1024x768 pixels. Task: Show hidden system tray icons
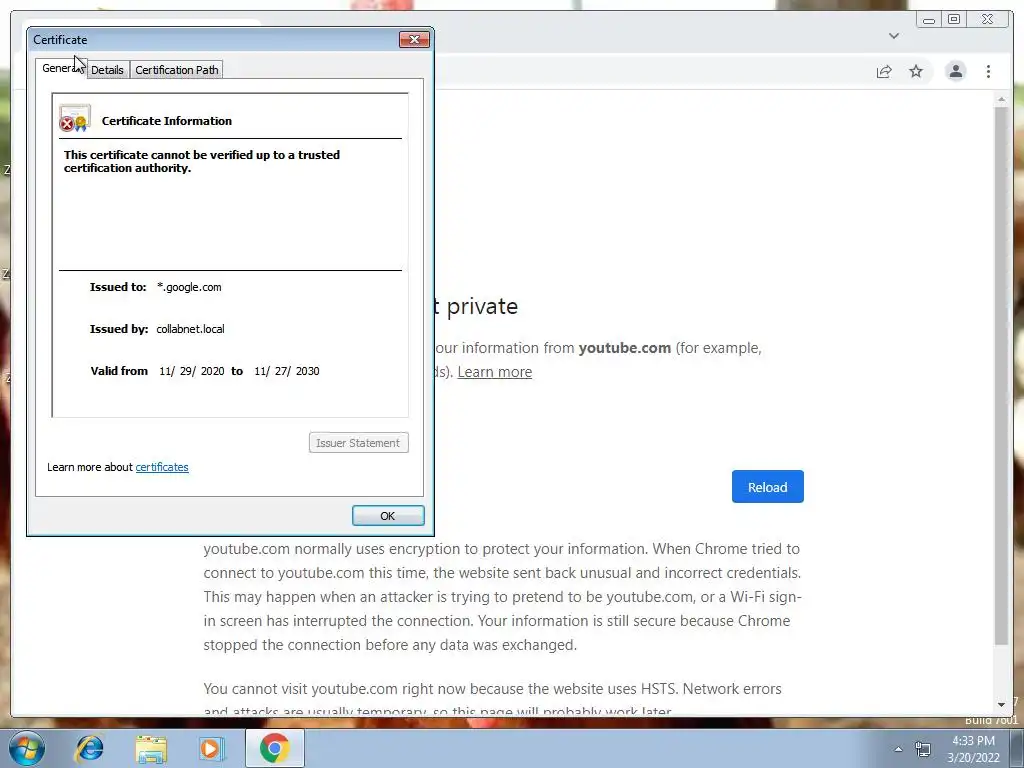(x=899, y=749)
